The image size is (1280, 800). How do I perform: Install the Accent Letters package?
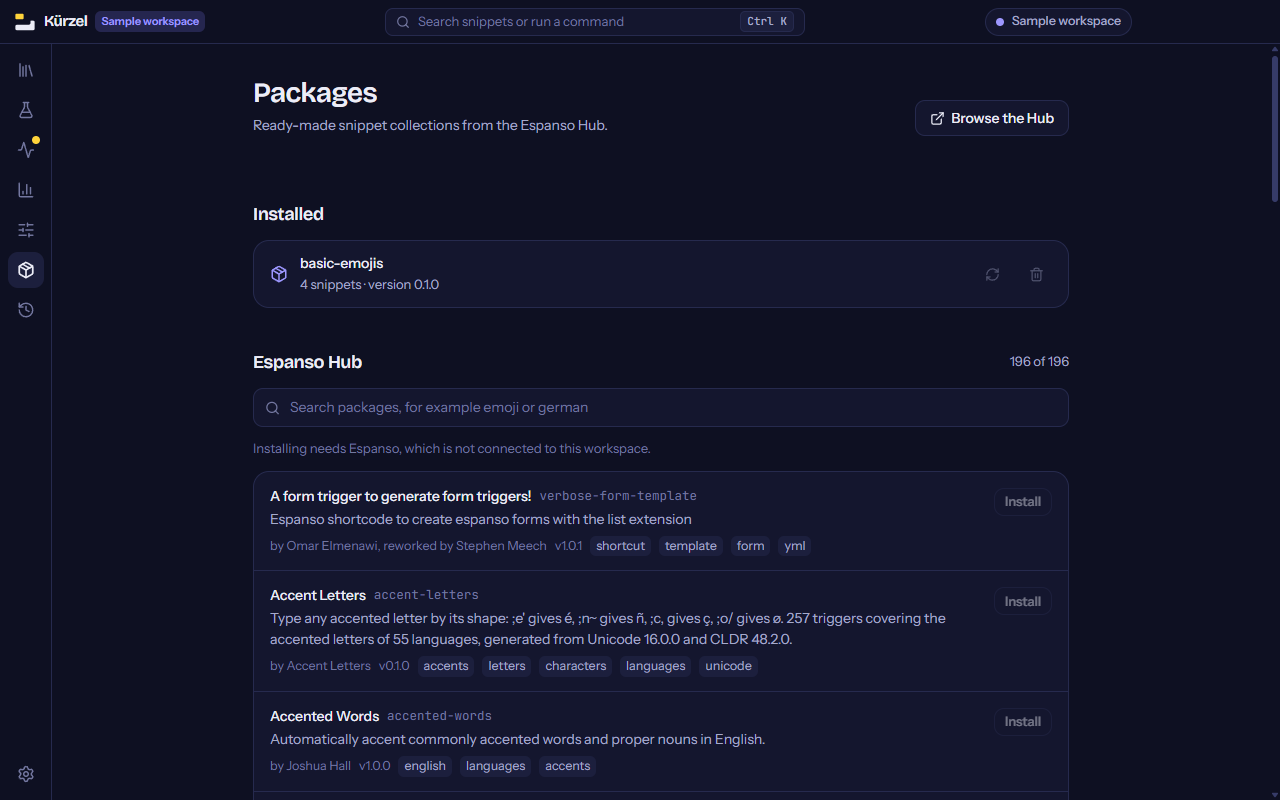[x=1023, y=602]
